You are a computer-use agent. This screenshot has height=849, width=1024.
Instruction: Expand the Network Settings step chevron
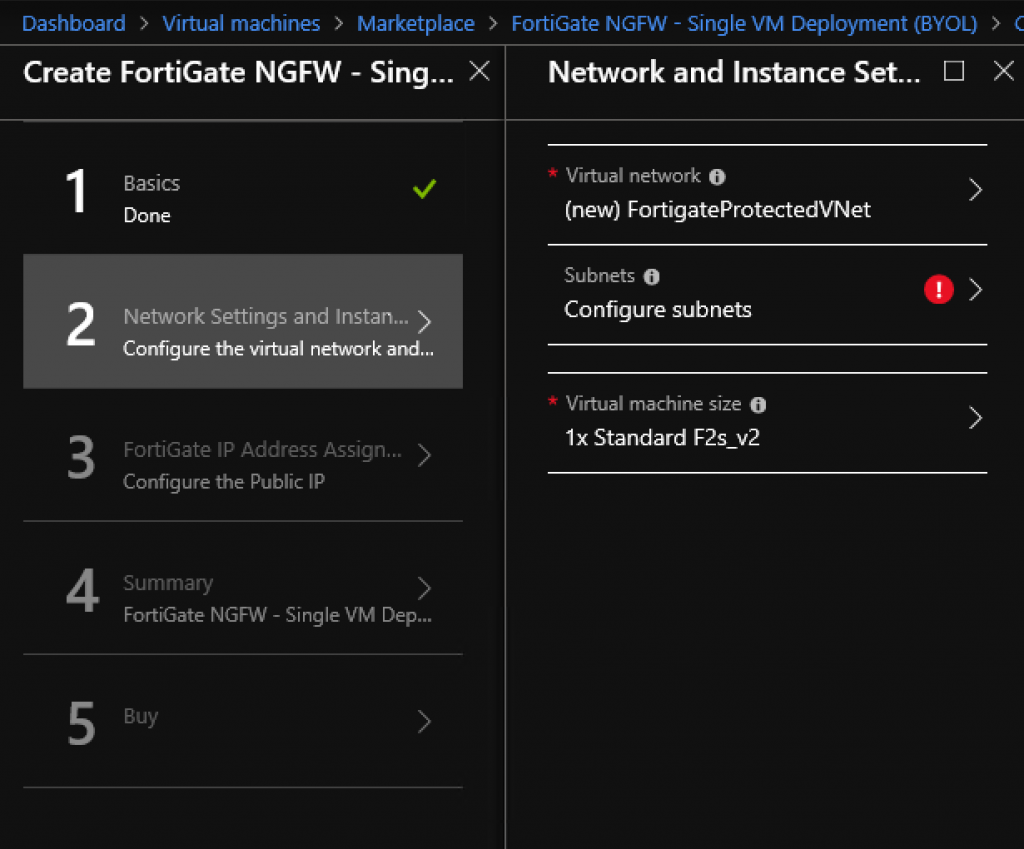click(x=424, y=321)
